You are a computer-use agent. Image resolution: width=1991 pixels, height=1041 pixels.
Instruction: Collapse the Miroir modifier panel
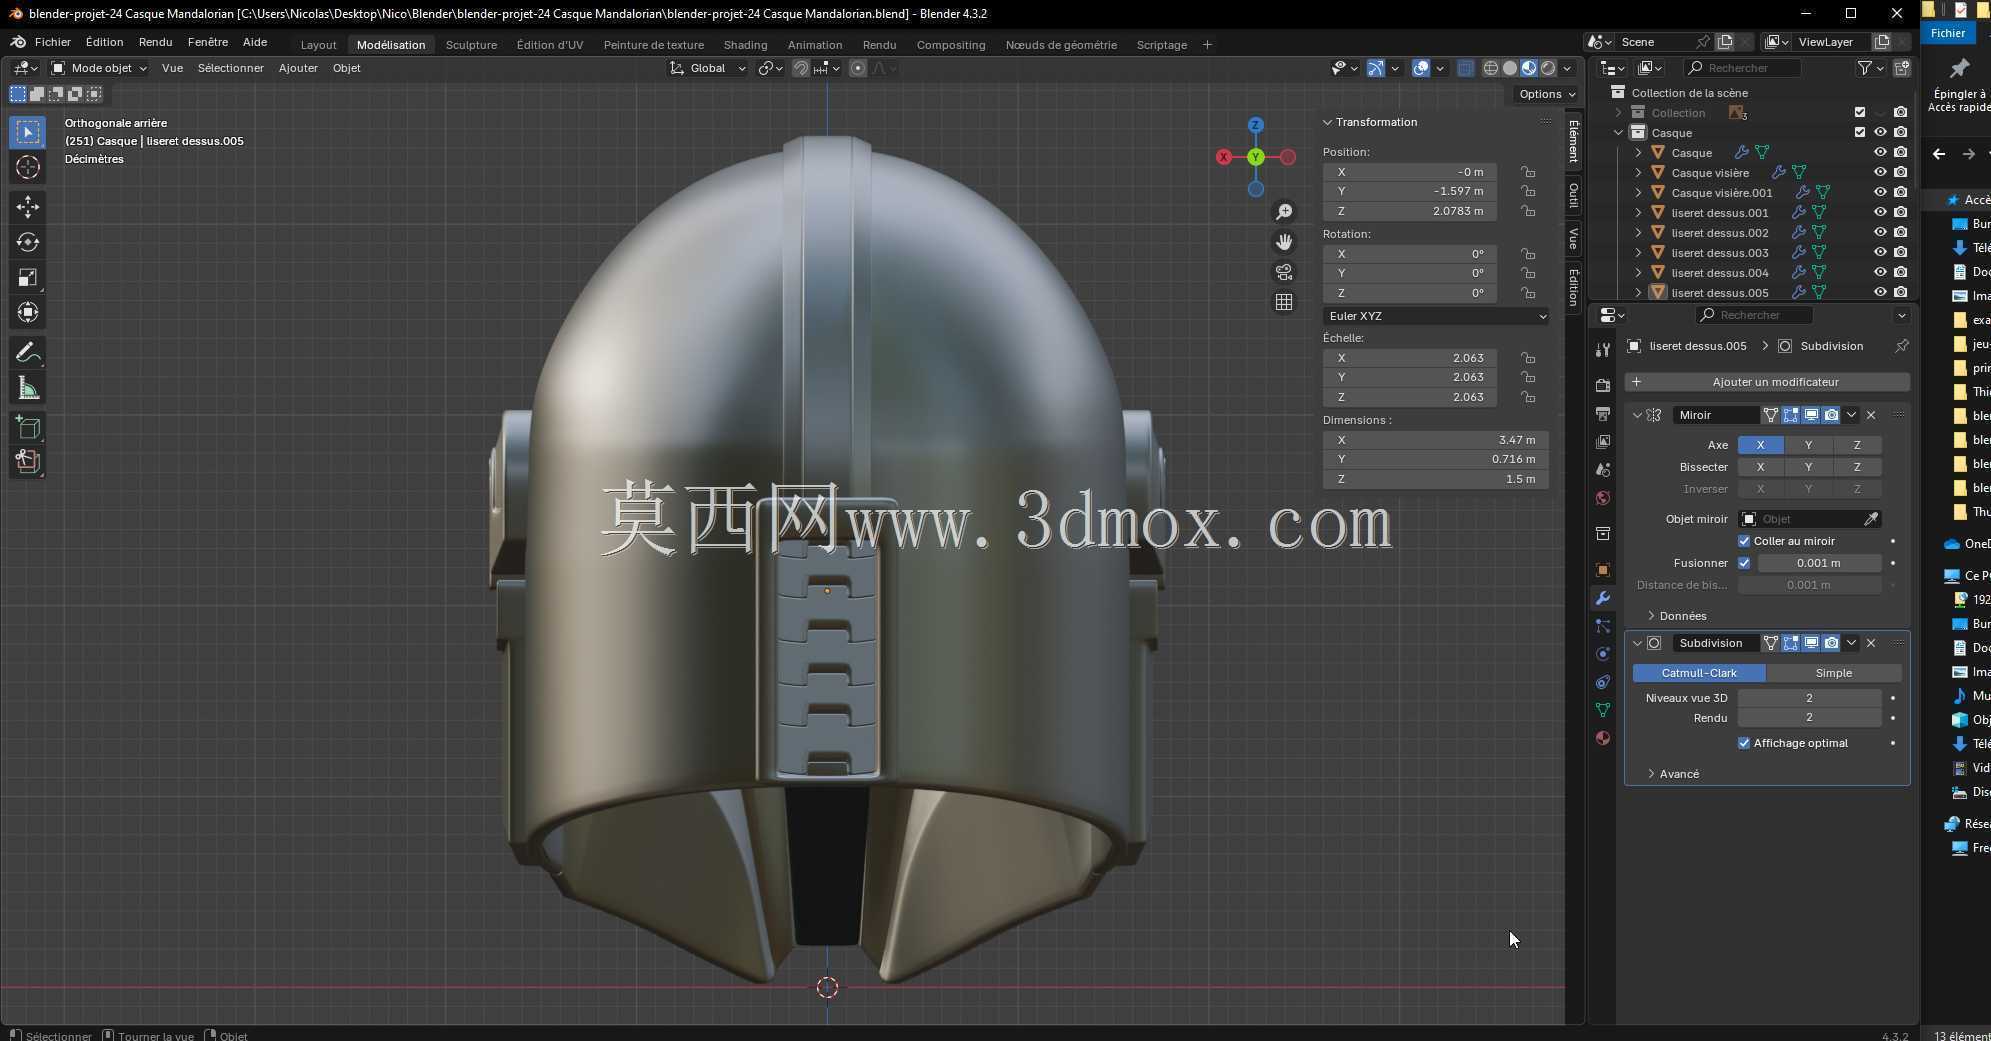coord(1637,415)
